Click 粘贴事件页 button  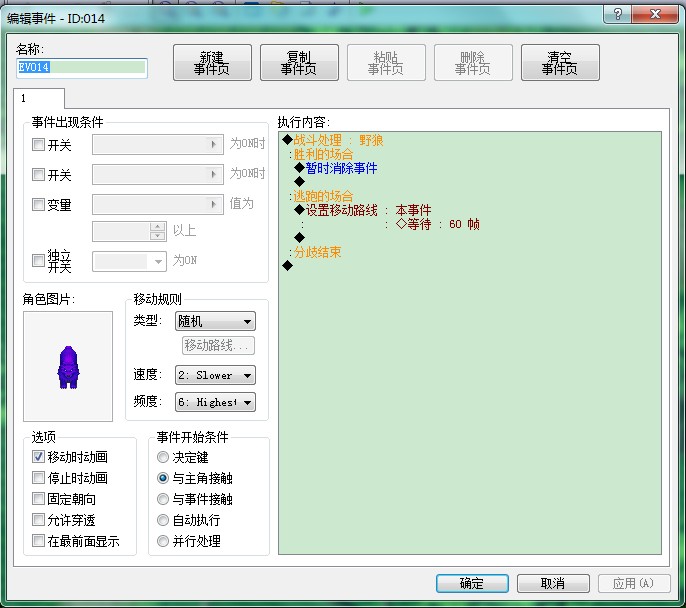point(386,63)
